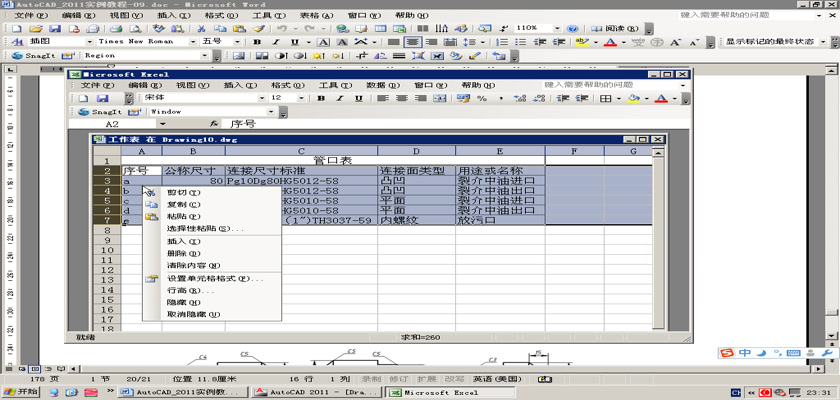Image resolution: width=840 pixels, height=400 pixels.
Task: Click the Word increase indent icon
Action: (x=559, y=42)
